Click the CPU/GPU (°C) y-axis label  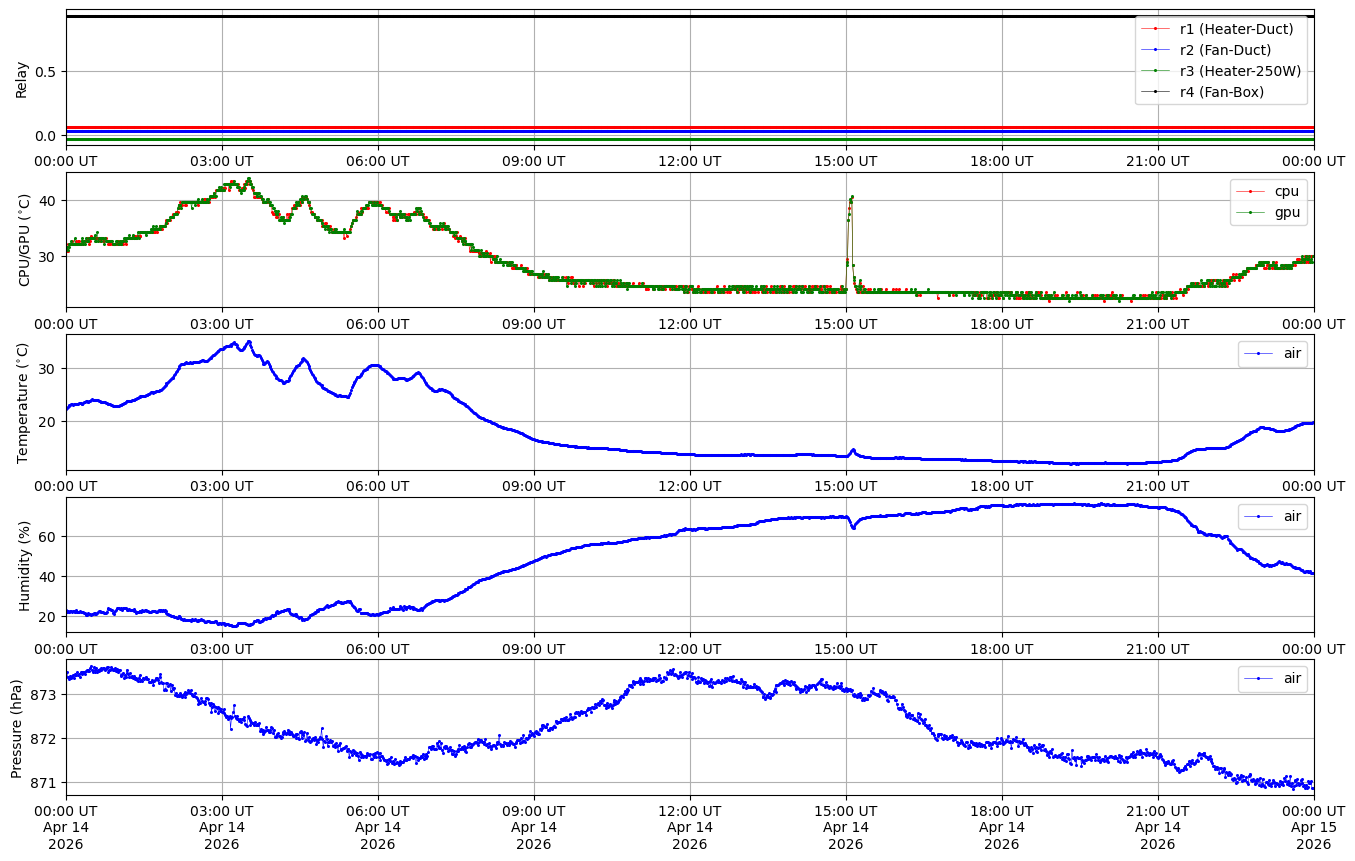click(24, 240)
